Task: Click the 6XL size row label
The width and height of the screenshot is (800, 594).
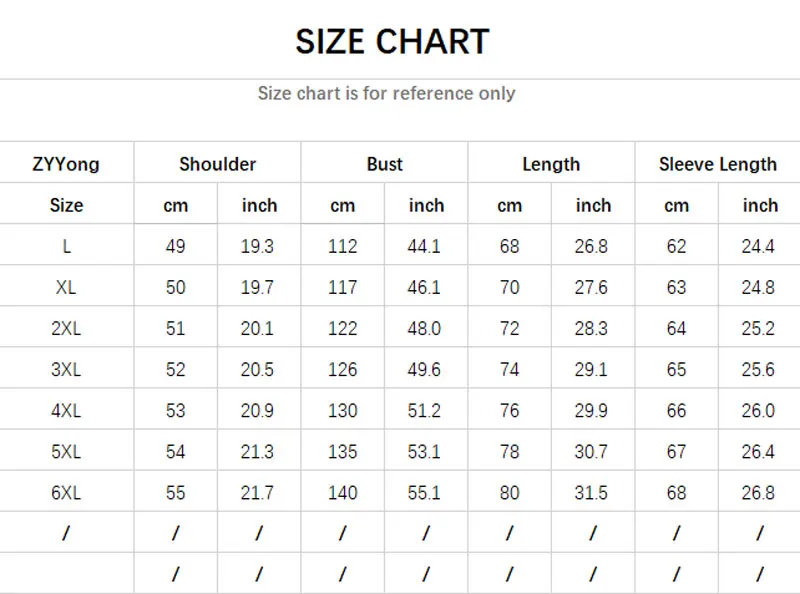Action: 66,493
